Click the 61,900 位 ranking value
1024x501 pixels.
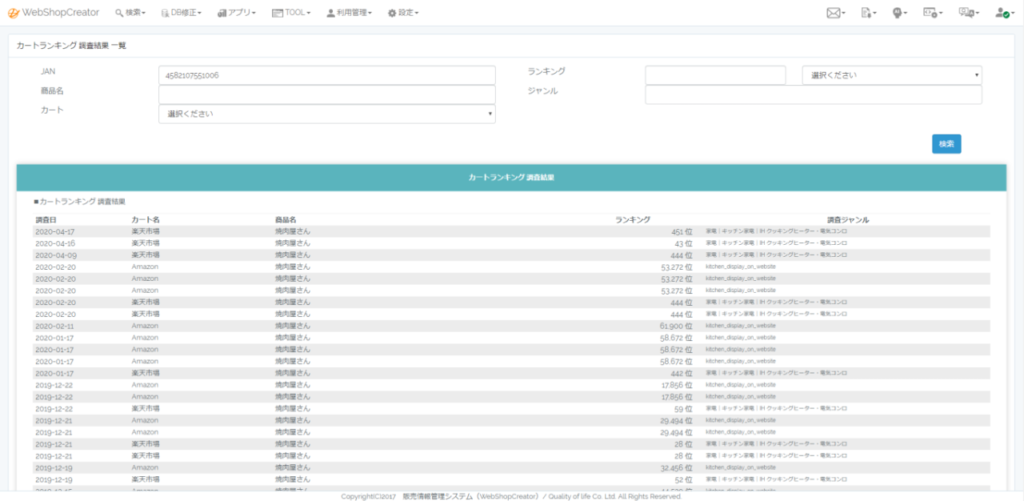tap(676, 325)
